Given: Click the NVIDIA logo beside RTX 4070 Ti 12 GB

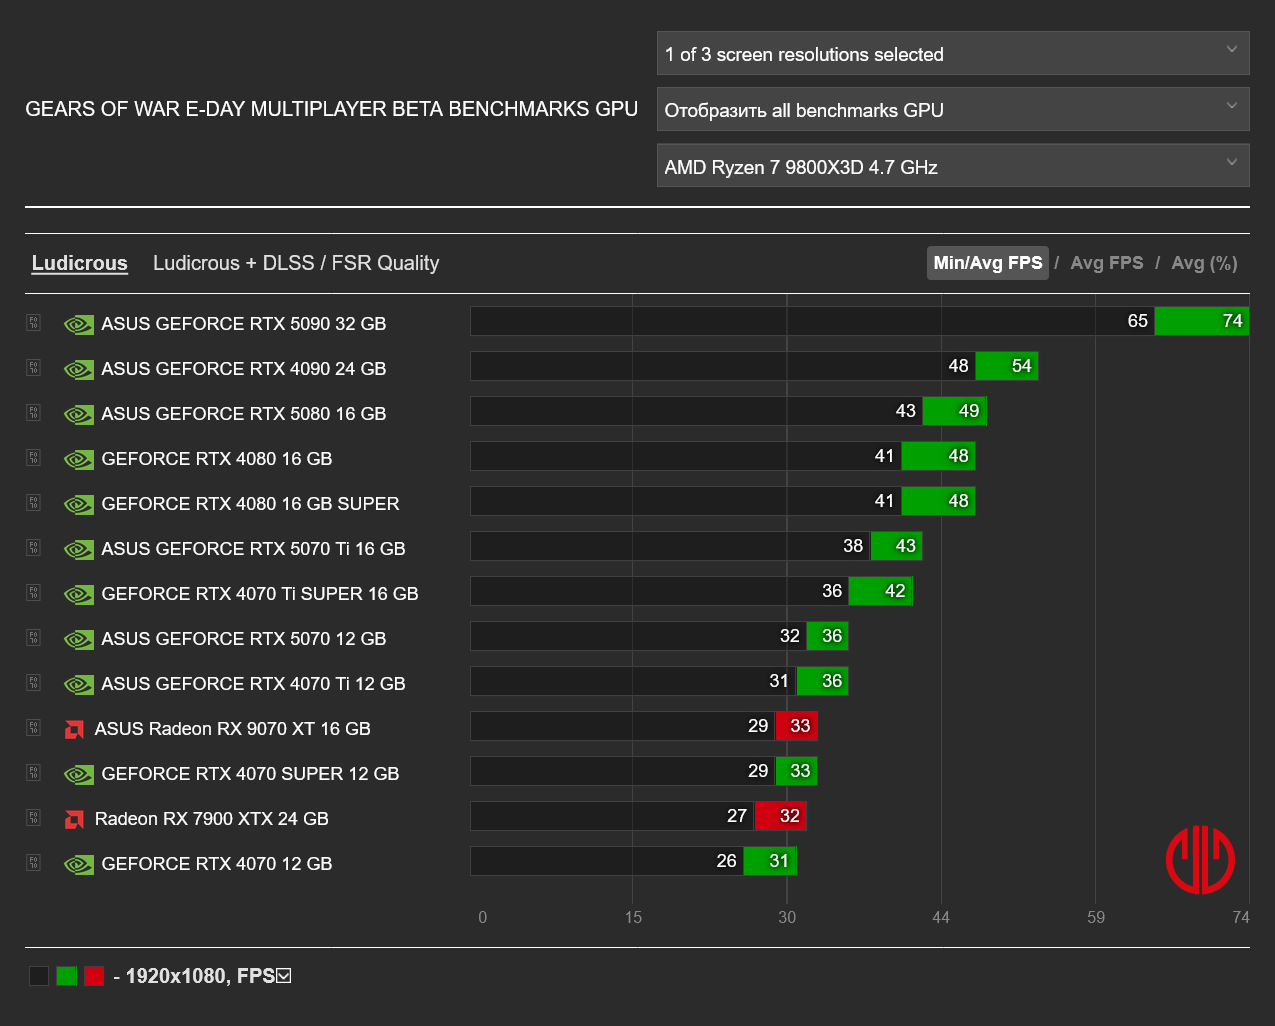Looking at the screenshot, I should (79, 684).
